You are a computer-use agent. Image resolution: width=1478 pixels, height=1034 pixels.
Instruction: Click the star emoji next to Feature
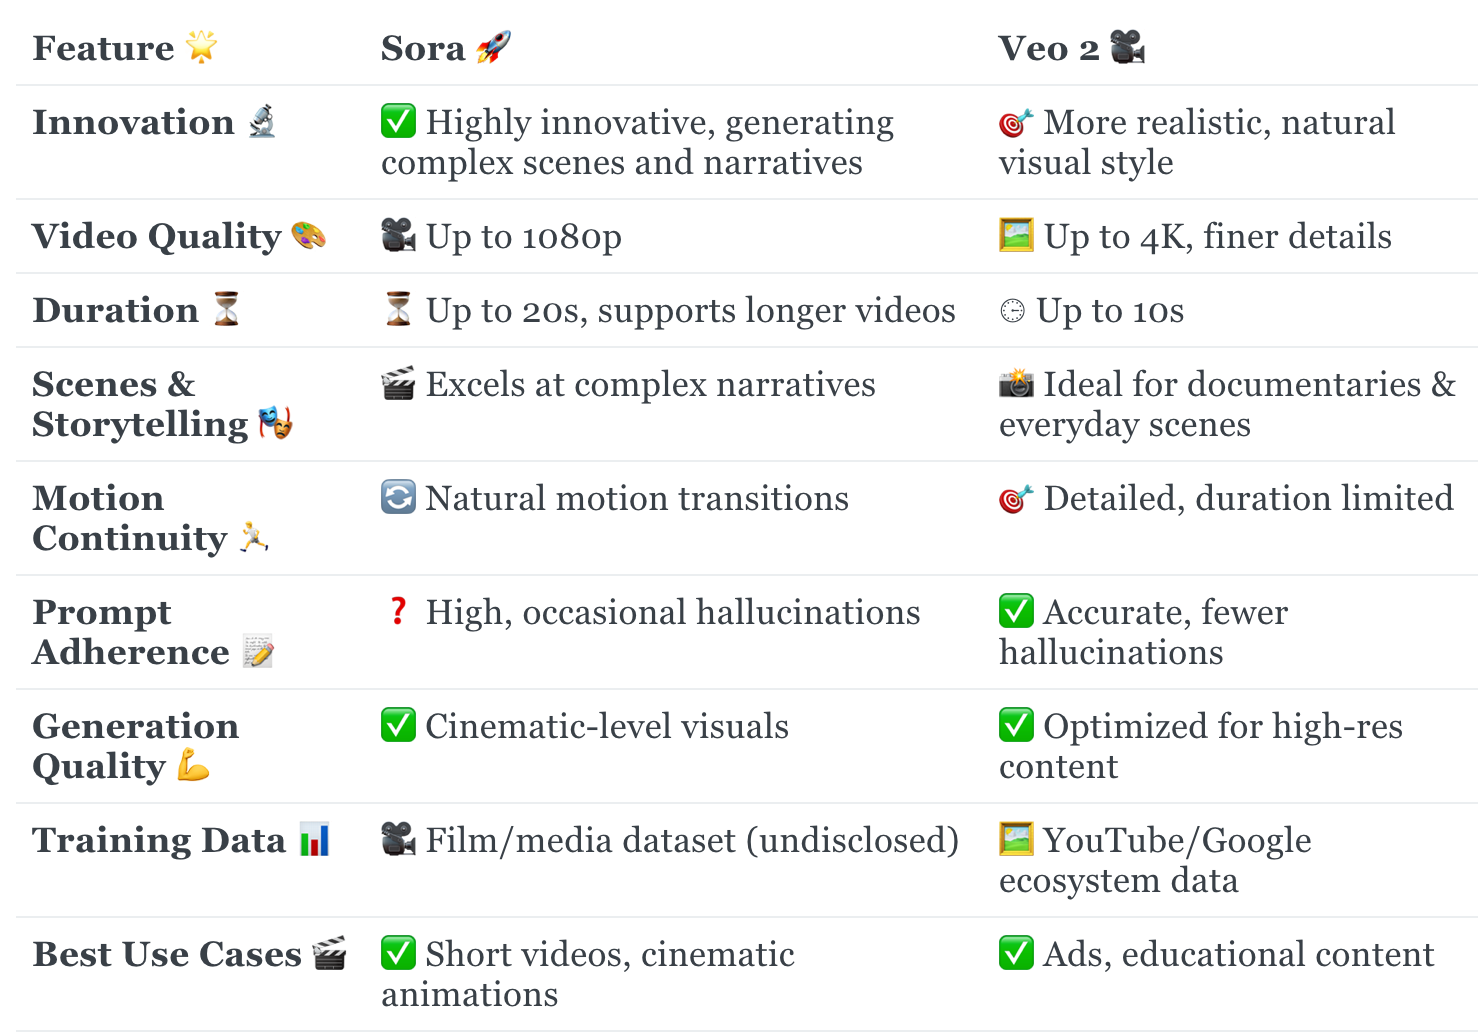pyautogui.click(x=202, y=47)
